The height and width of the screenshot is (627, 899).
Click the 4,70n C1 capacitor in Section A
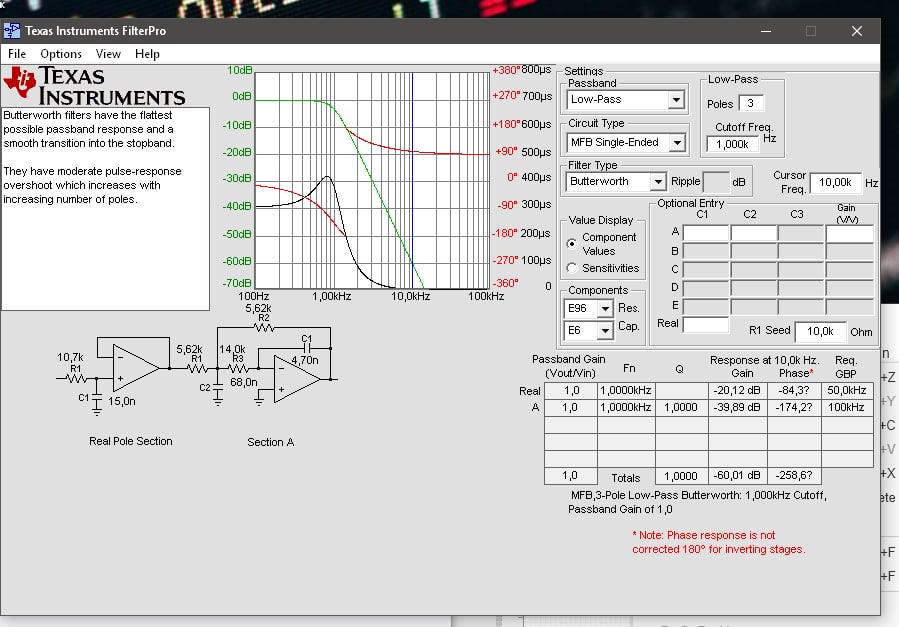(x=307, y=348)
